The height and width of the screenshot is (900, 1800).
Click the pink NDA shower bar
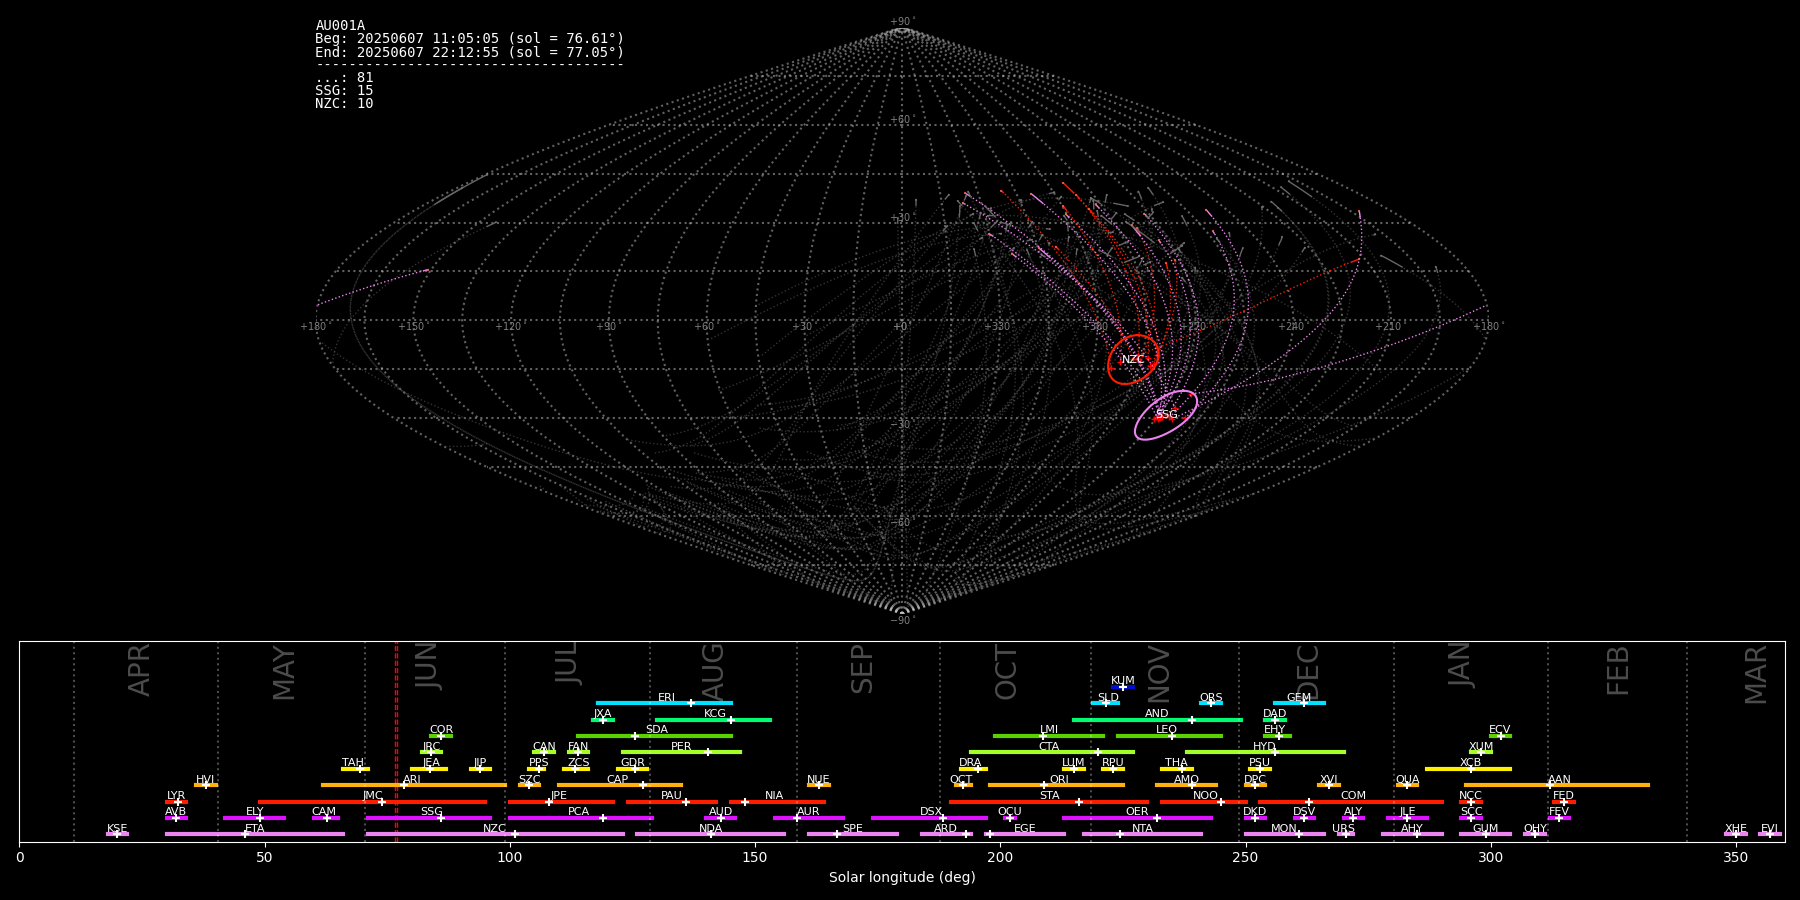click(710, 834)
